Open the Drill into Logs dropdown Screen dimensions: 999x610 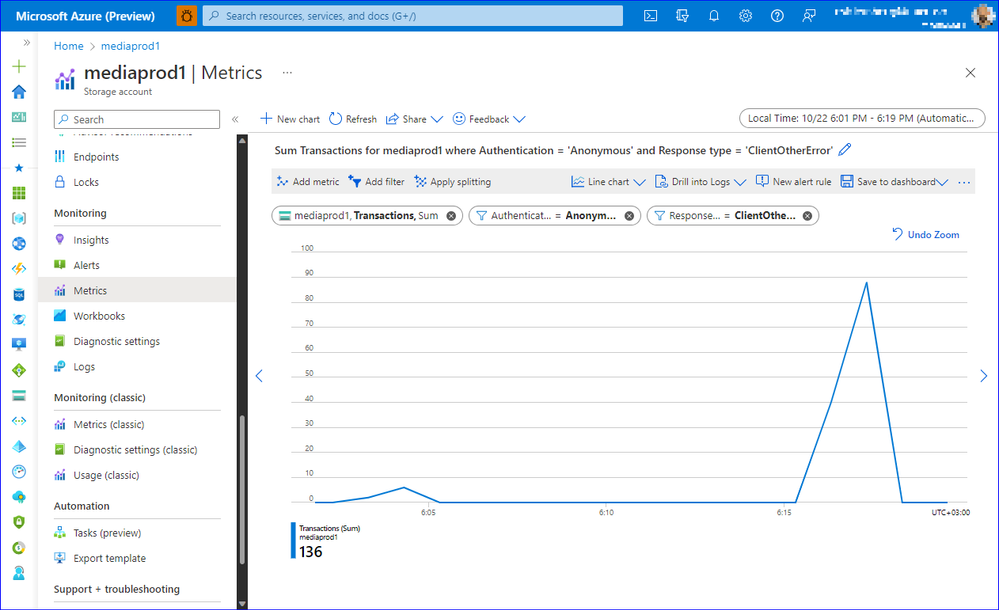700,182
